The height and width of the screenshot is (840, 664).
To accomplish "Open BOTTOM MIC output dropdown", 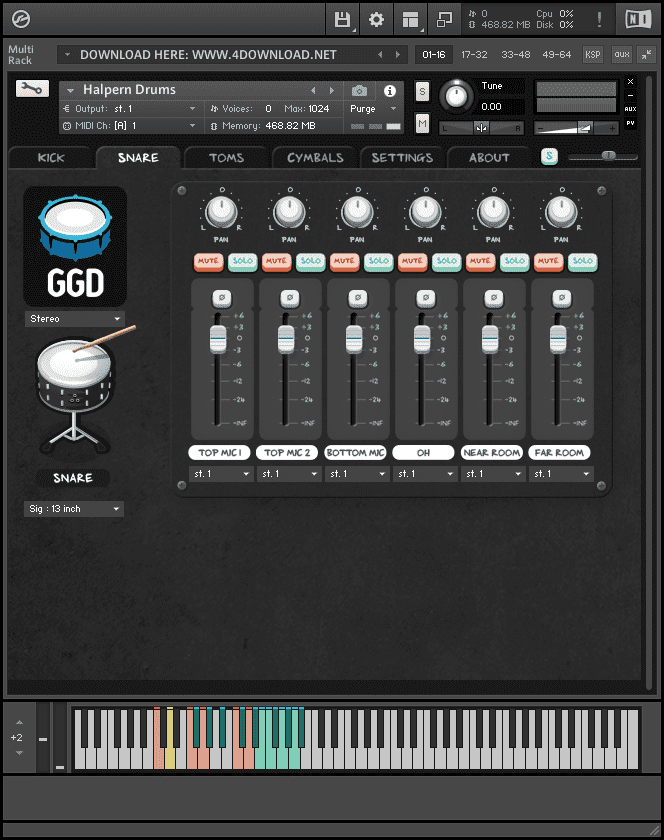I will 357,474.
